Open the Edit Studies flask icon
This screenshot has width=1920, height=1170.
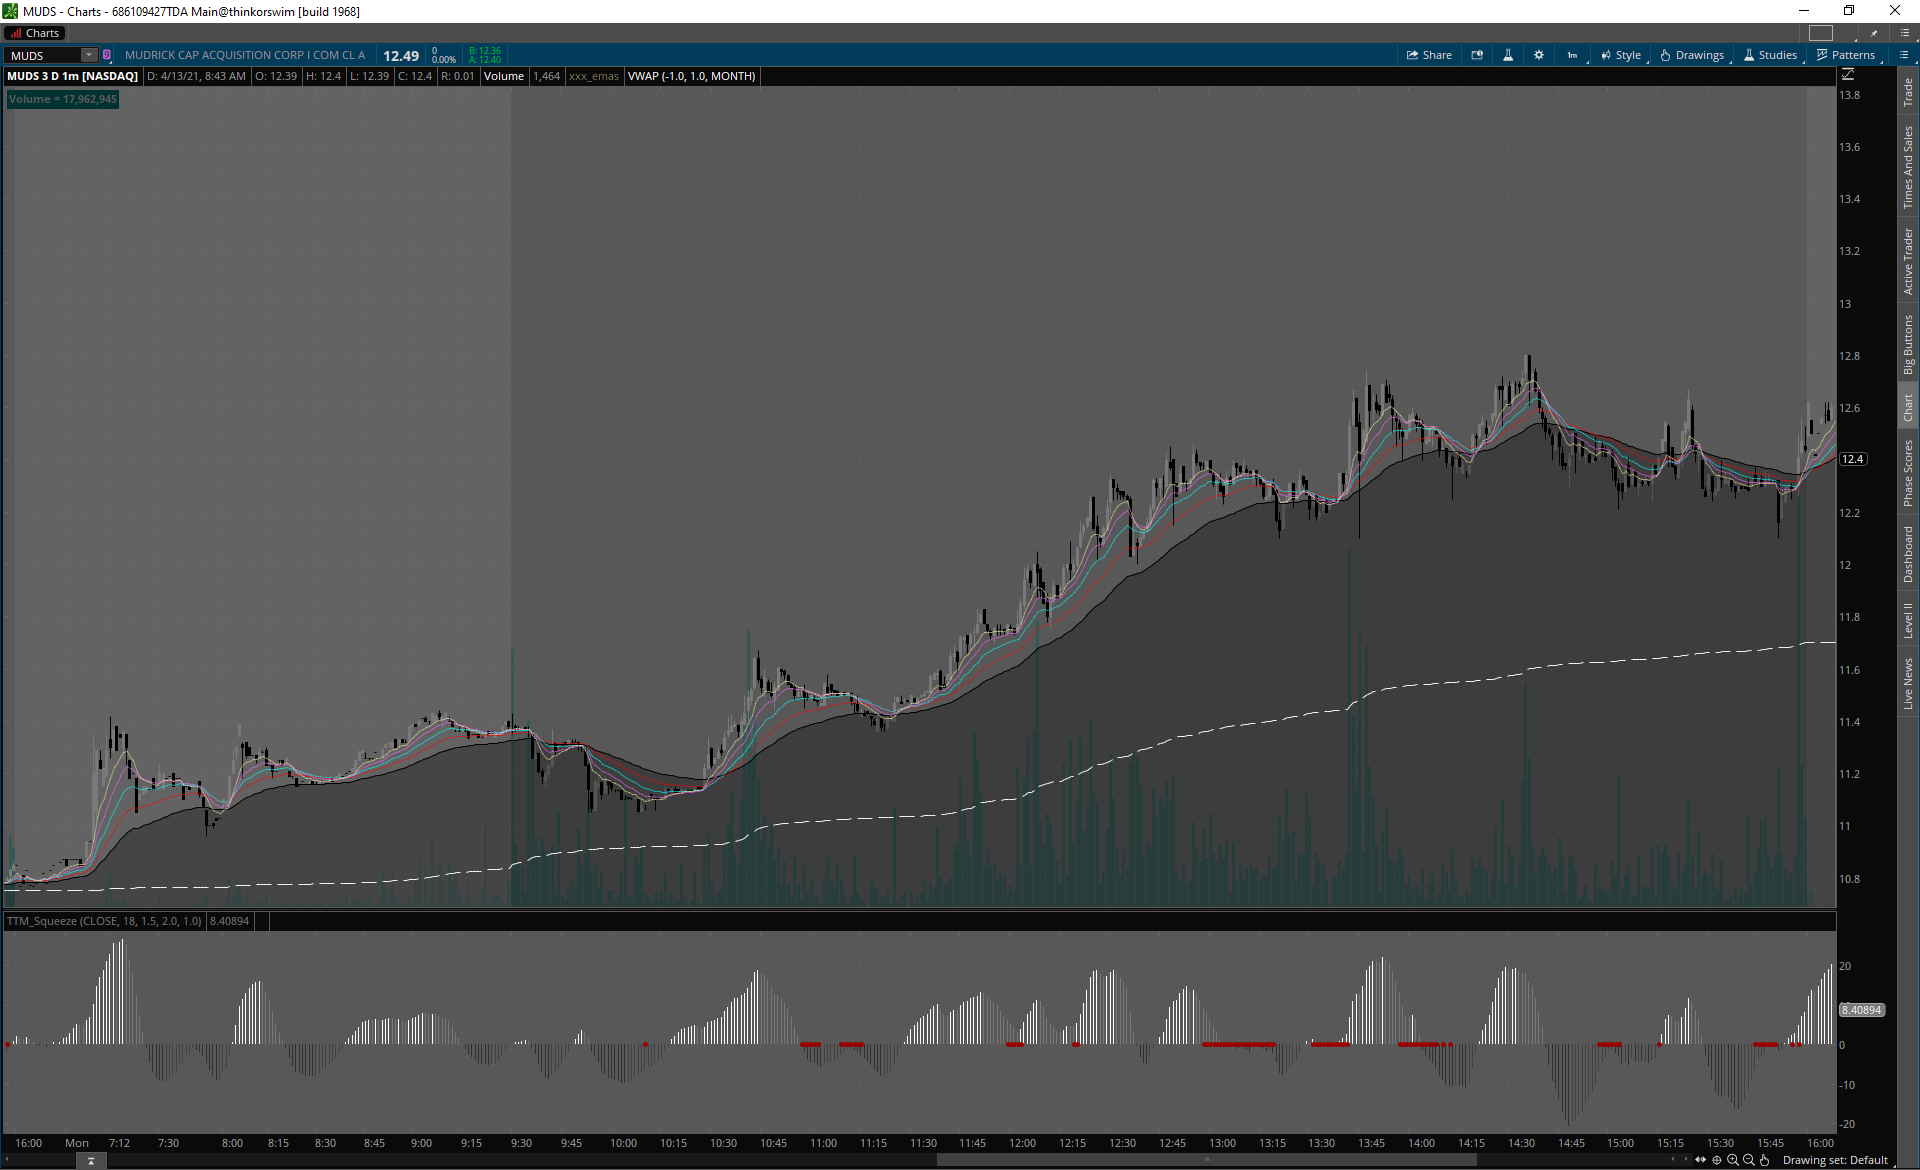coord(1508,55)
